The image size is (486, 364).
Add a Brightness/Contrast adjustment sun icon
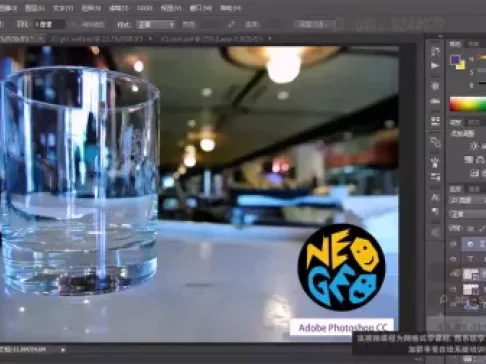click(473, 146)
